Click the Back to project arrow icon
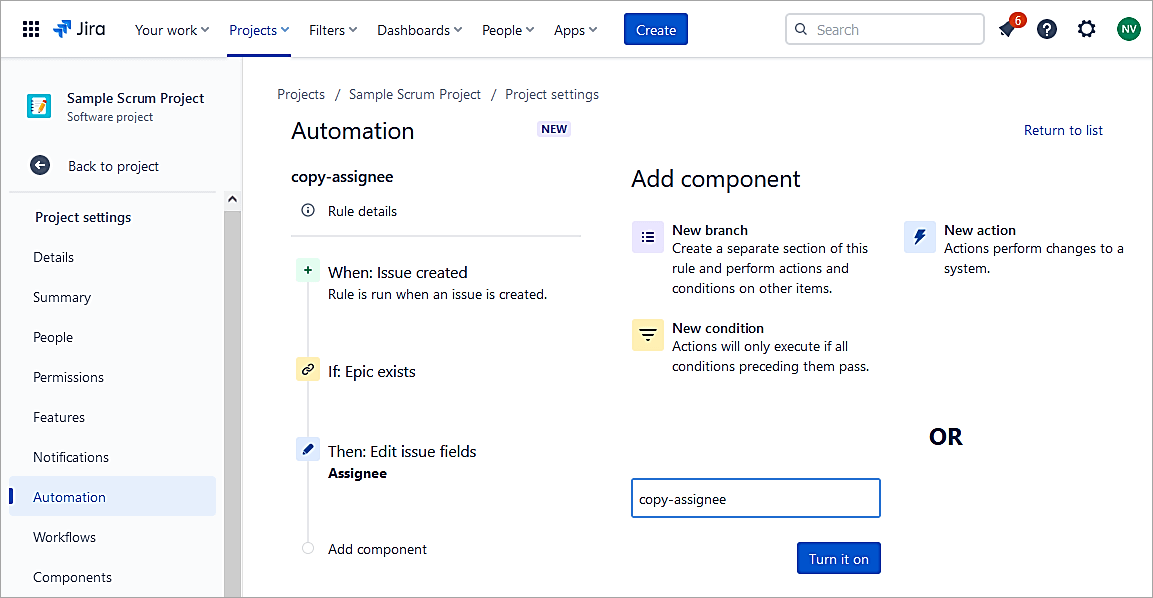Viewport: 1153px width, 598px height. 40,166
